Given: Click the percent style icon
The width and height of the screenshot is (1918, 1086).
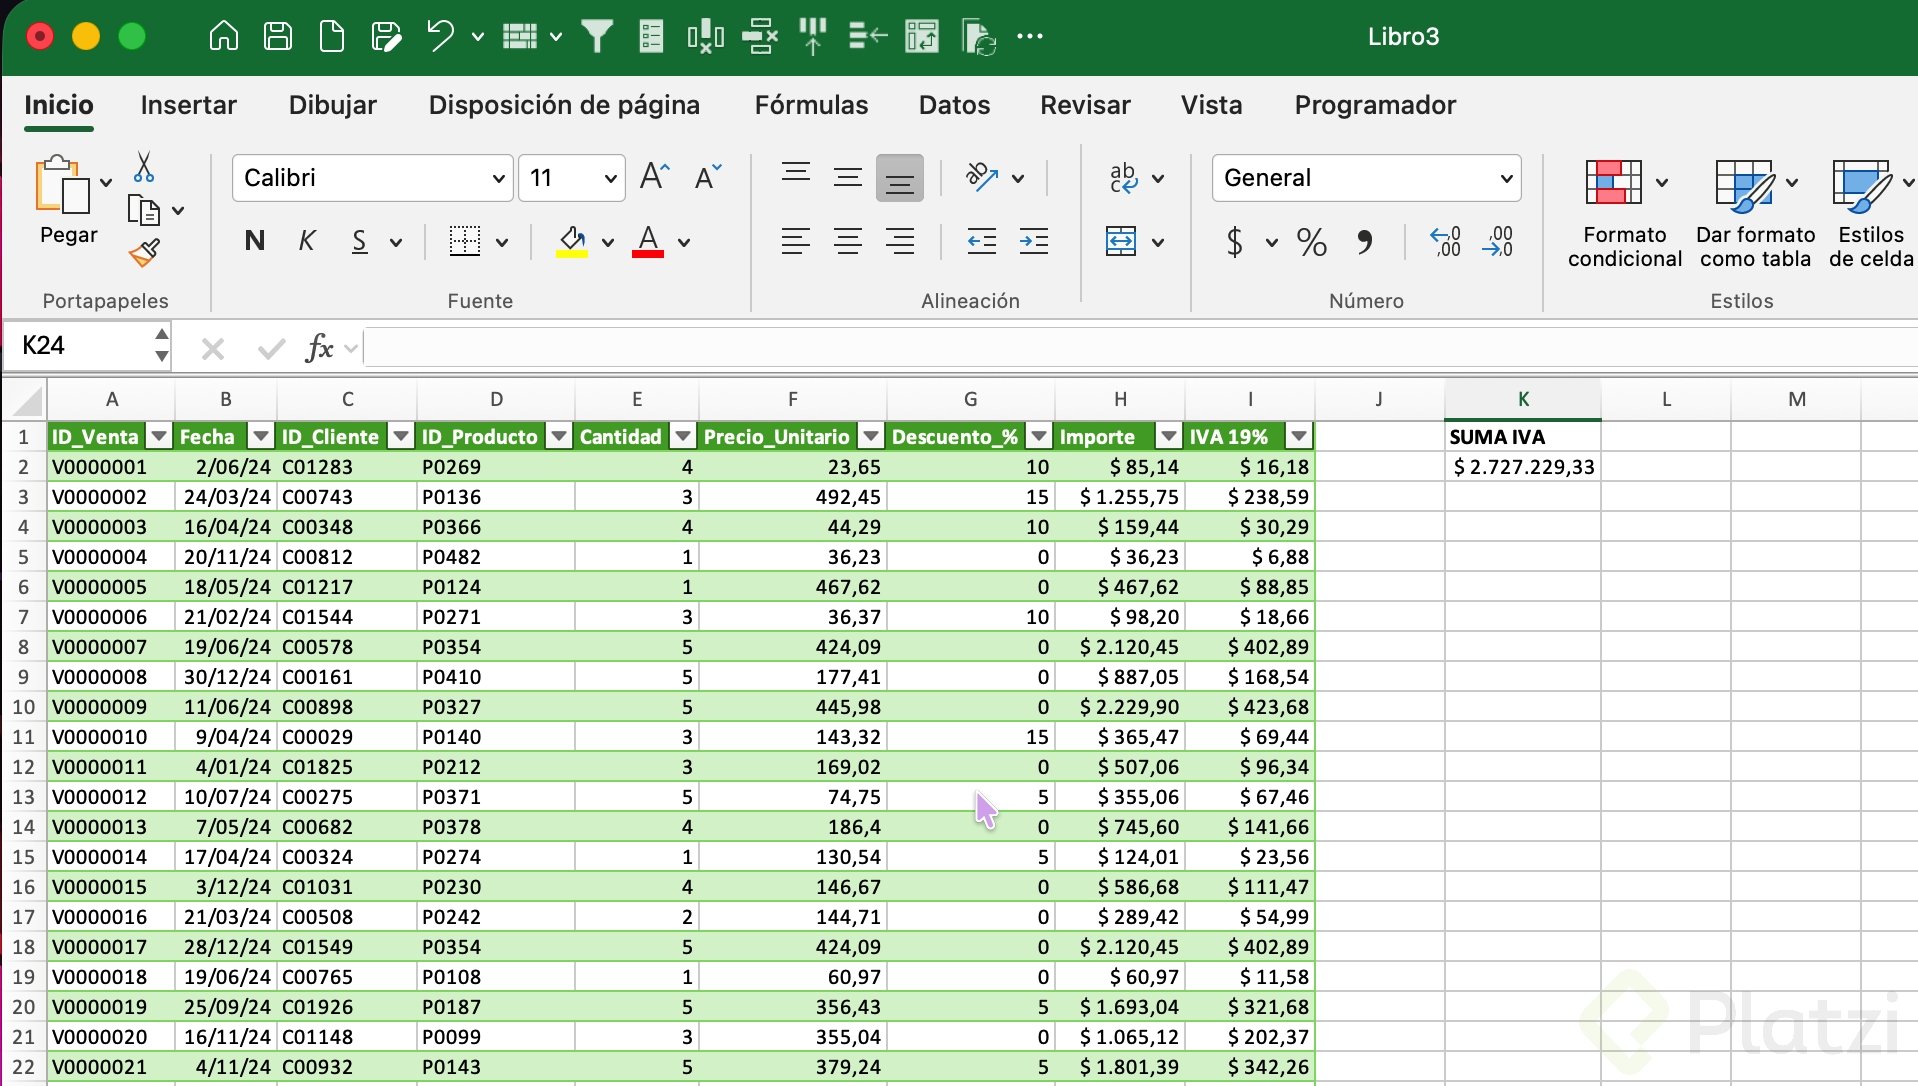Looking at the screenshot, I should click(1311, 242).
